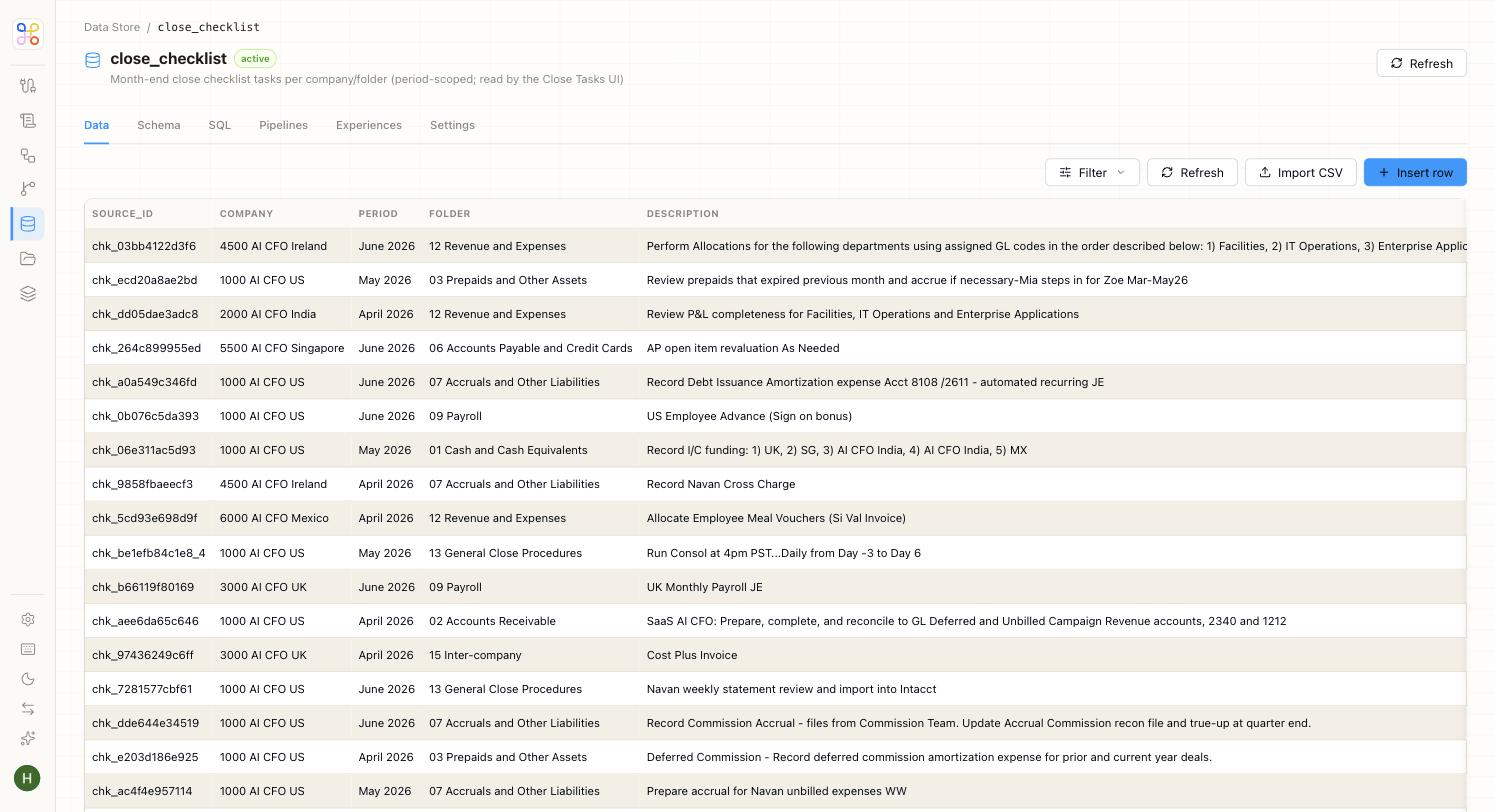Click Import CSV button
The width and height of the screenshot is (1495, 812).
(1300, 172)
